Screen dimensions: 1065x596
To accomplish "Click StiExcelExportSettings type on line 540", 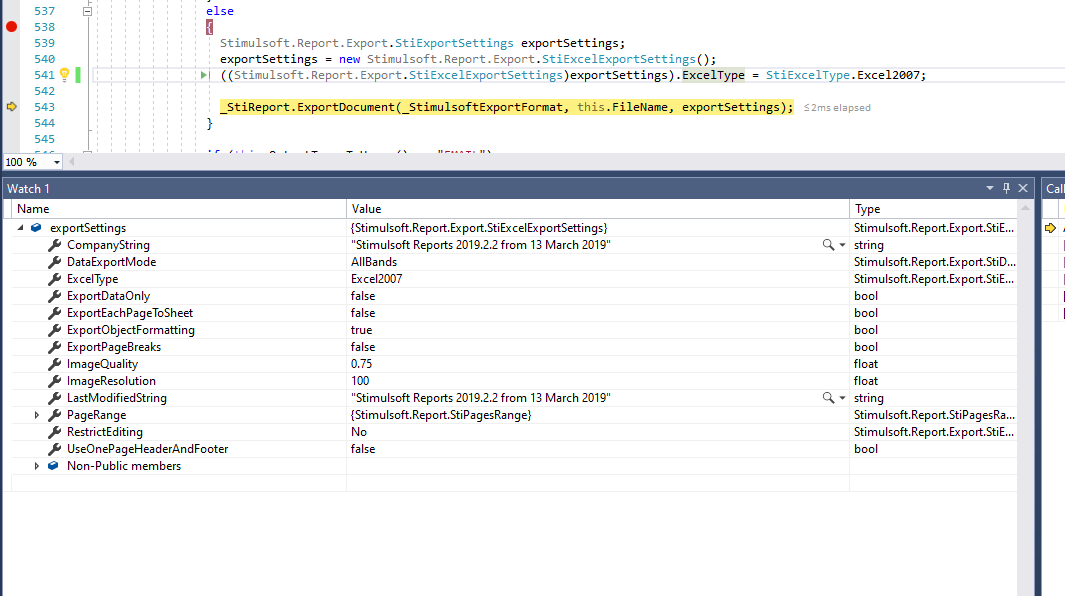I will click(618, 59).
